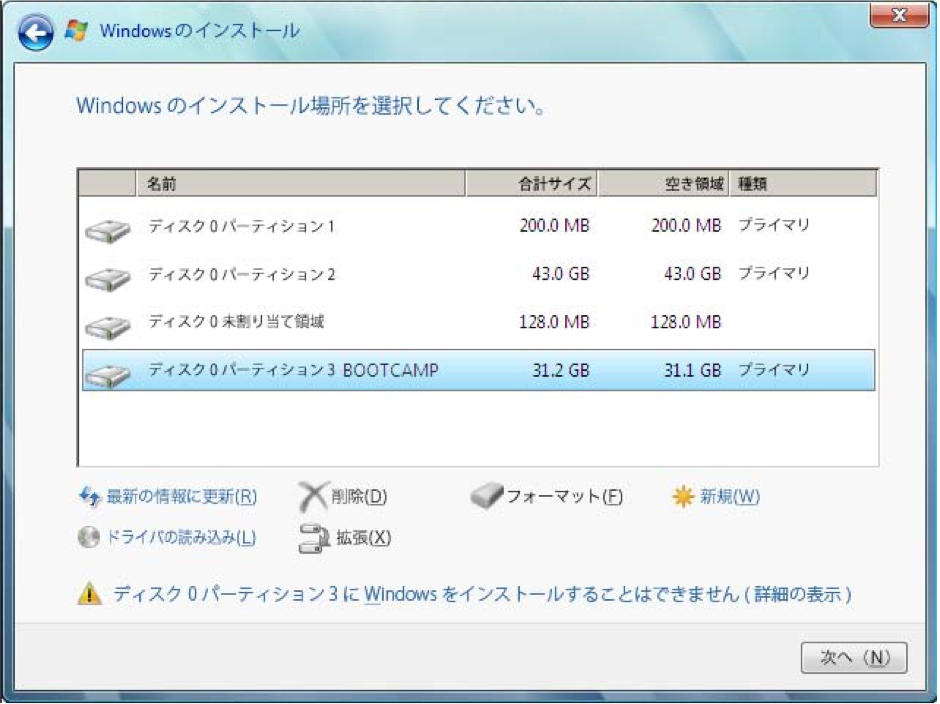Click the drive icon for 未割り当て領域 row
Viewport: 940px width, 704px height.
pyautogui.click(x=108, y=327)
